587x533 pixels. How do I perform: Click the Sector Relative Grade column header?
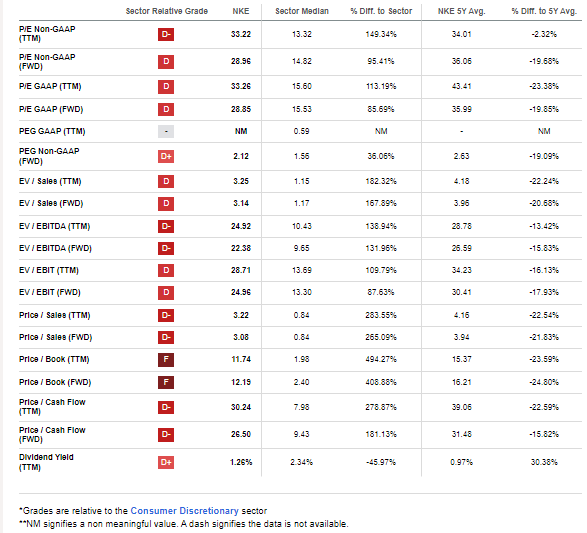click(x=167, y=11)
